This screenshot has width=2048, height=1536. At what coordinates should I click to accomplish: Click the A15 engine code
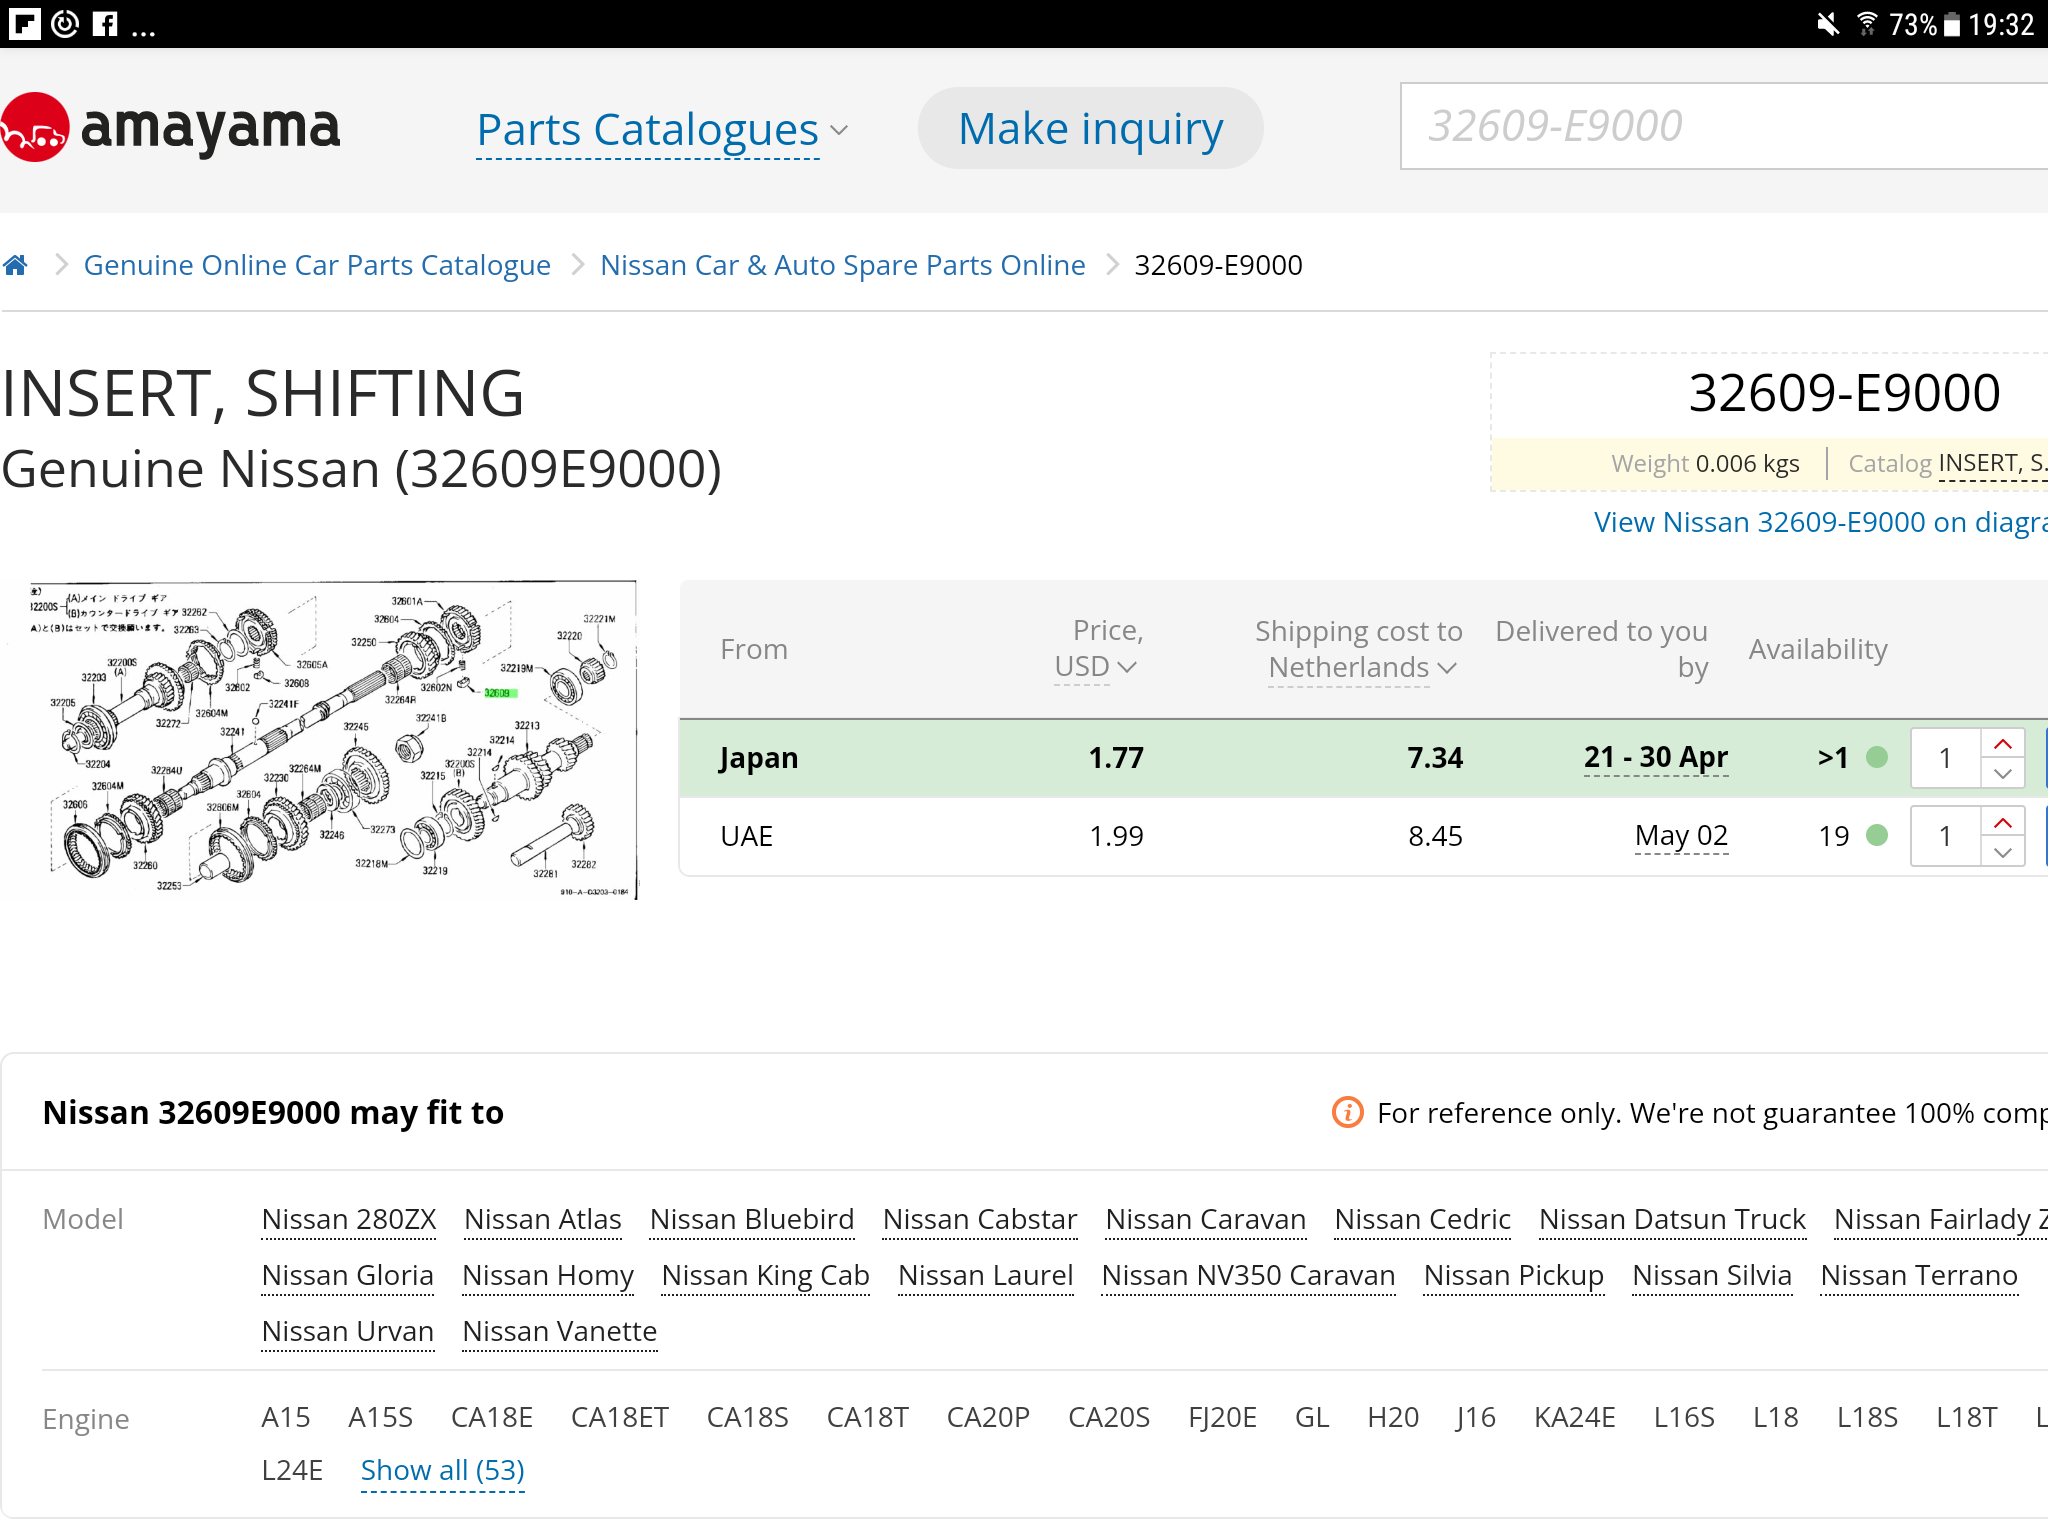coord(286,1418)
